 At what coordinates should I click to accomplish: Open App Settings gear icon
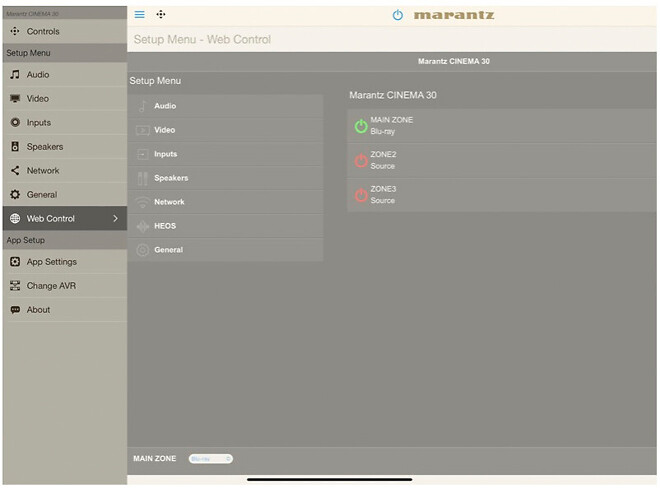pyautogui.click(x=15, y=262)
